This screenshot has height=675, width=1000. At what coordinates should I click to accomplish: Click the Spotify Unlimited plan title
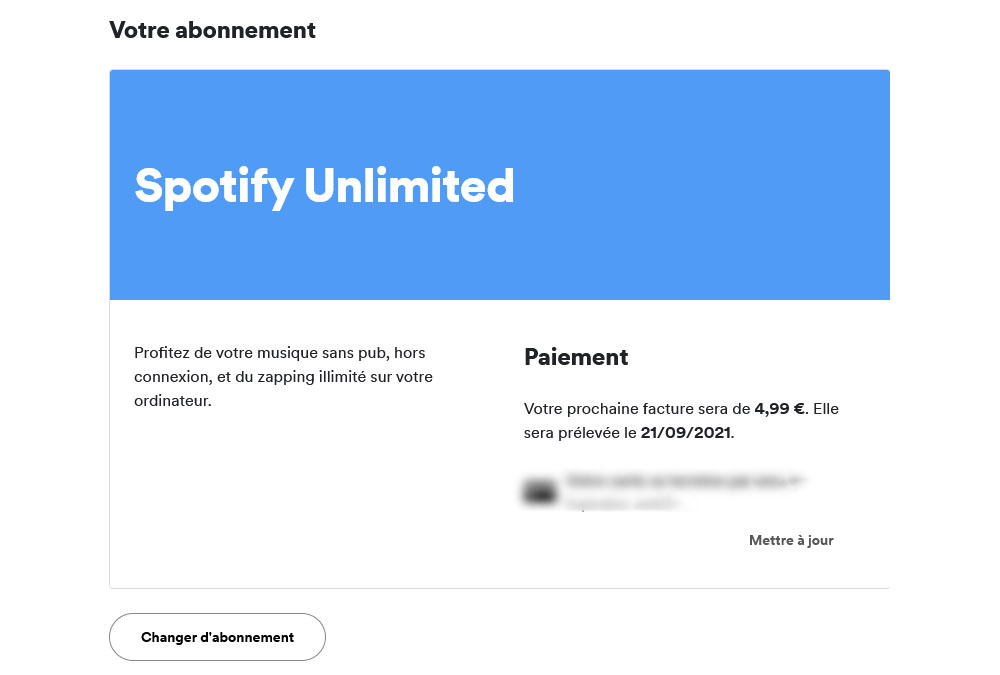324,185
